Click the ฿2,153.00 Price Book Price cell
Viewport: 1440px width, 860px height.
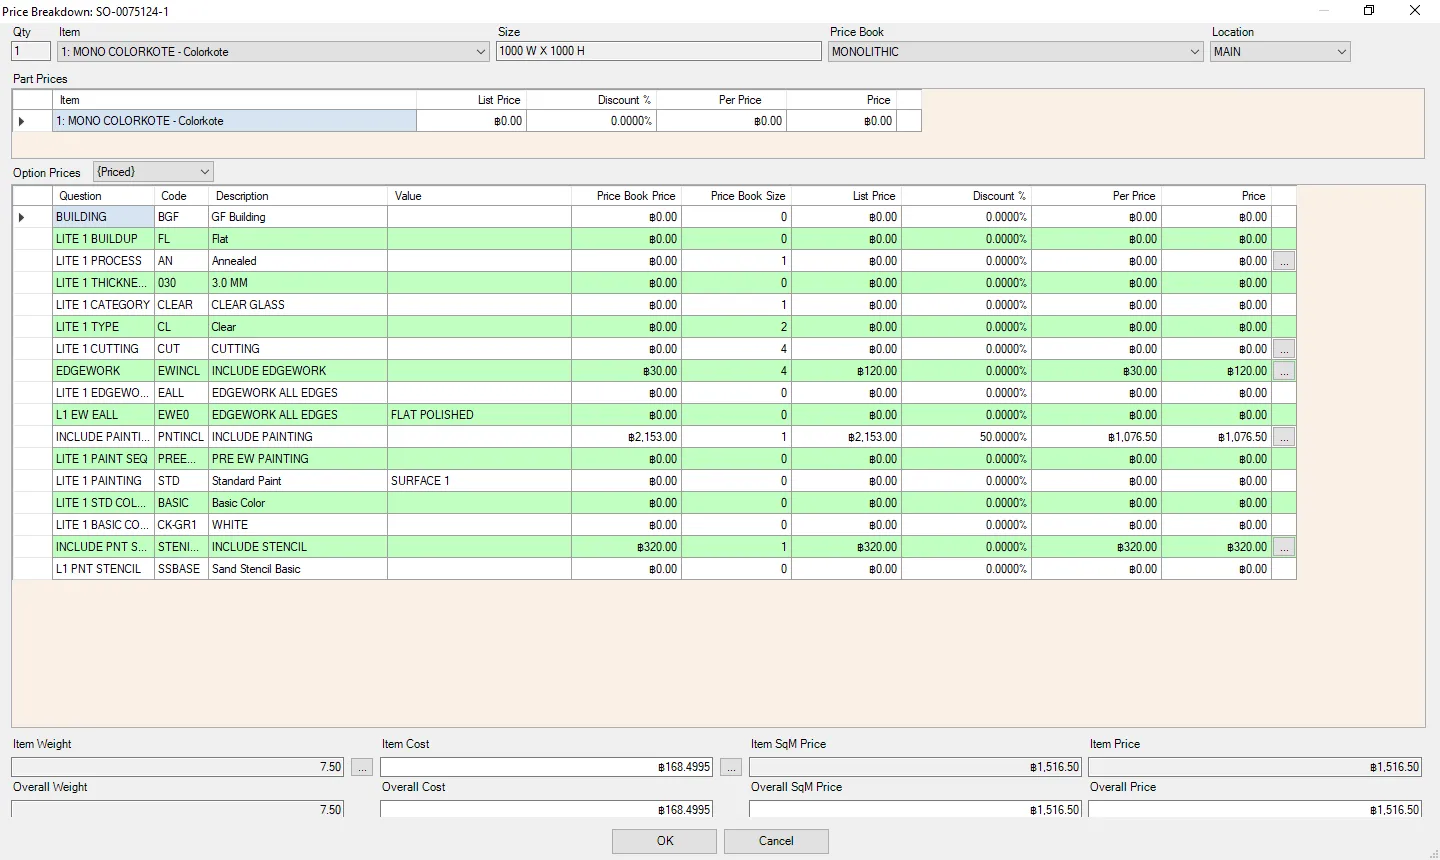tap(627, 437)
